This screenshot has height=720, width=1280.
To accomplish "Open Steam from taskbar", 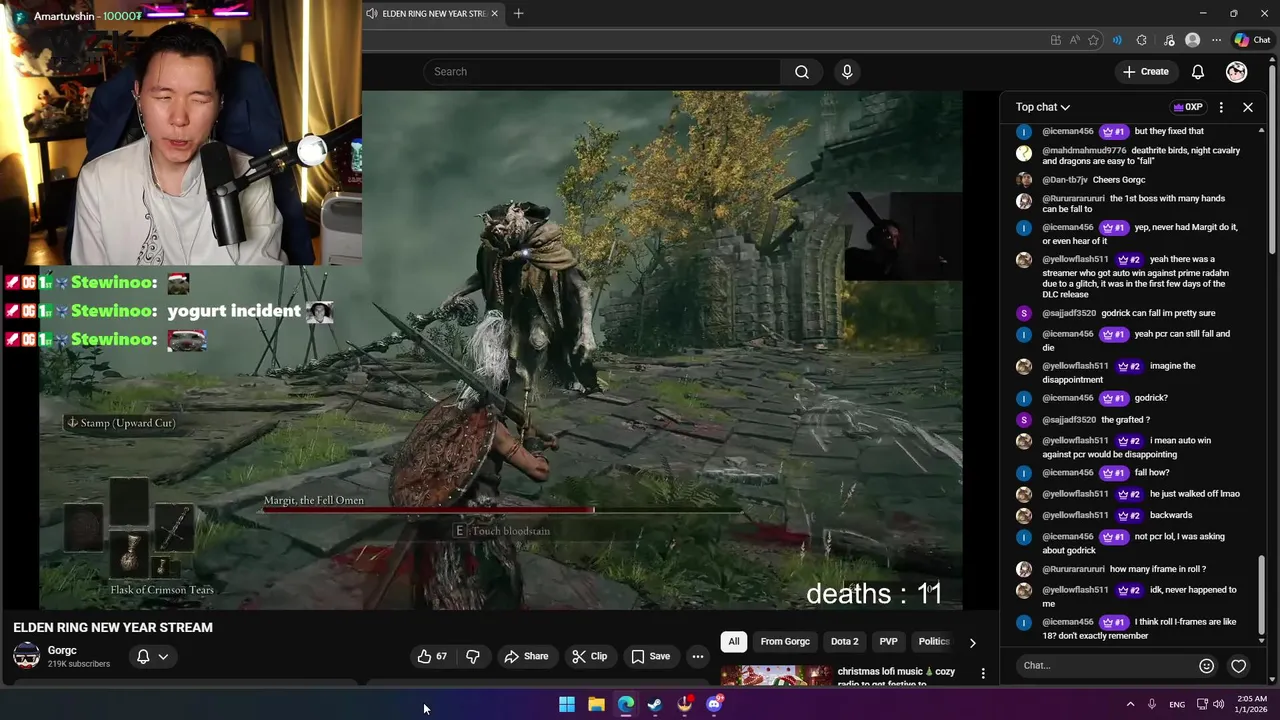I will [655, 704].
